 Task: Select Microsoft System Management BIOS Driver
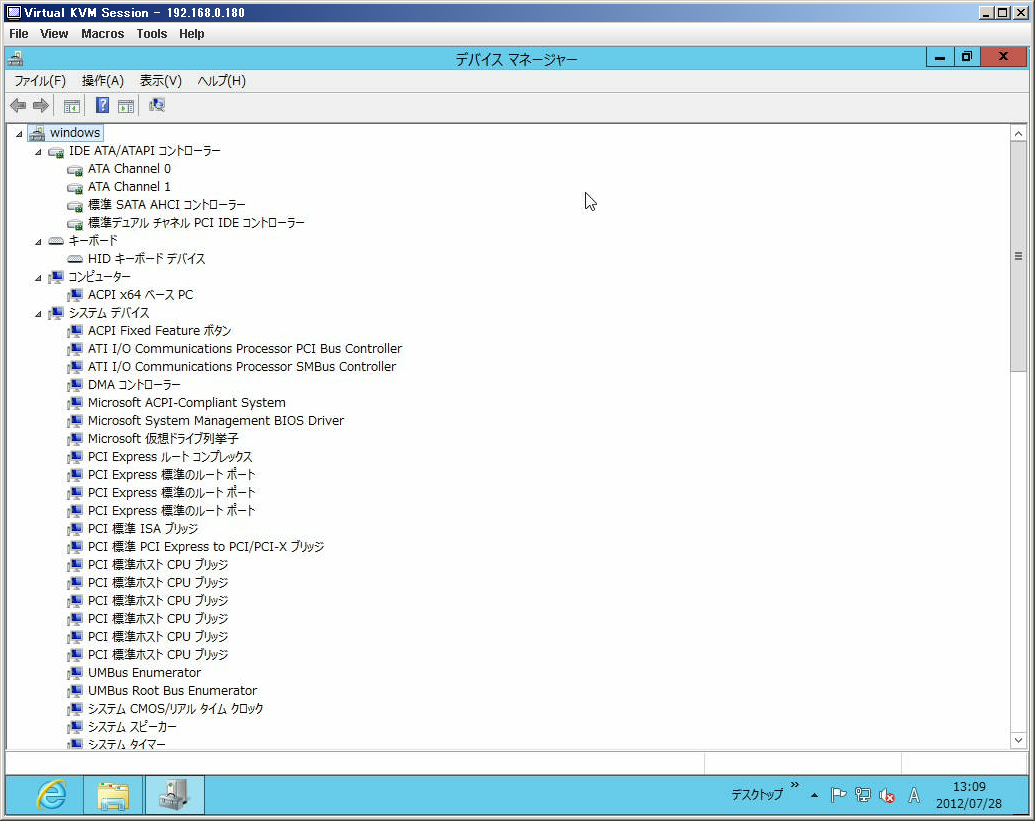(x=216, y=420)
